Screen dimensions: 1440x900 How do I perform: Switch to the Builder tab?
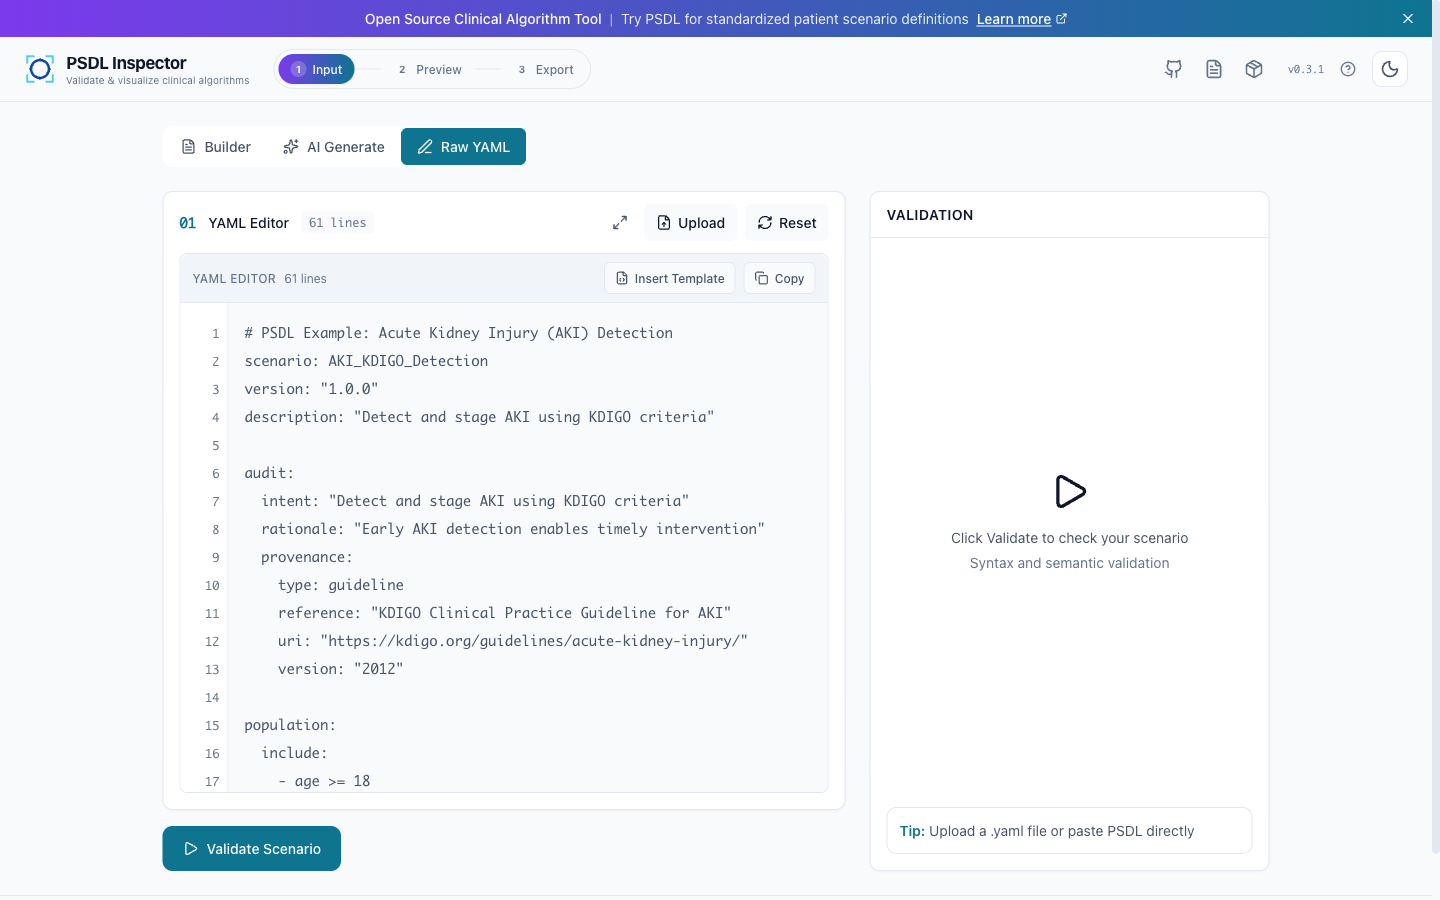[216, 147]
